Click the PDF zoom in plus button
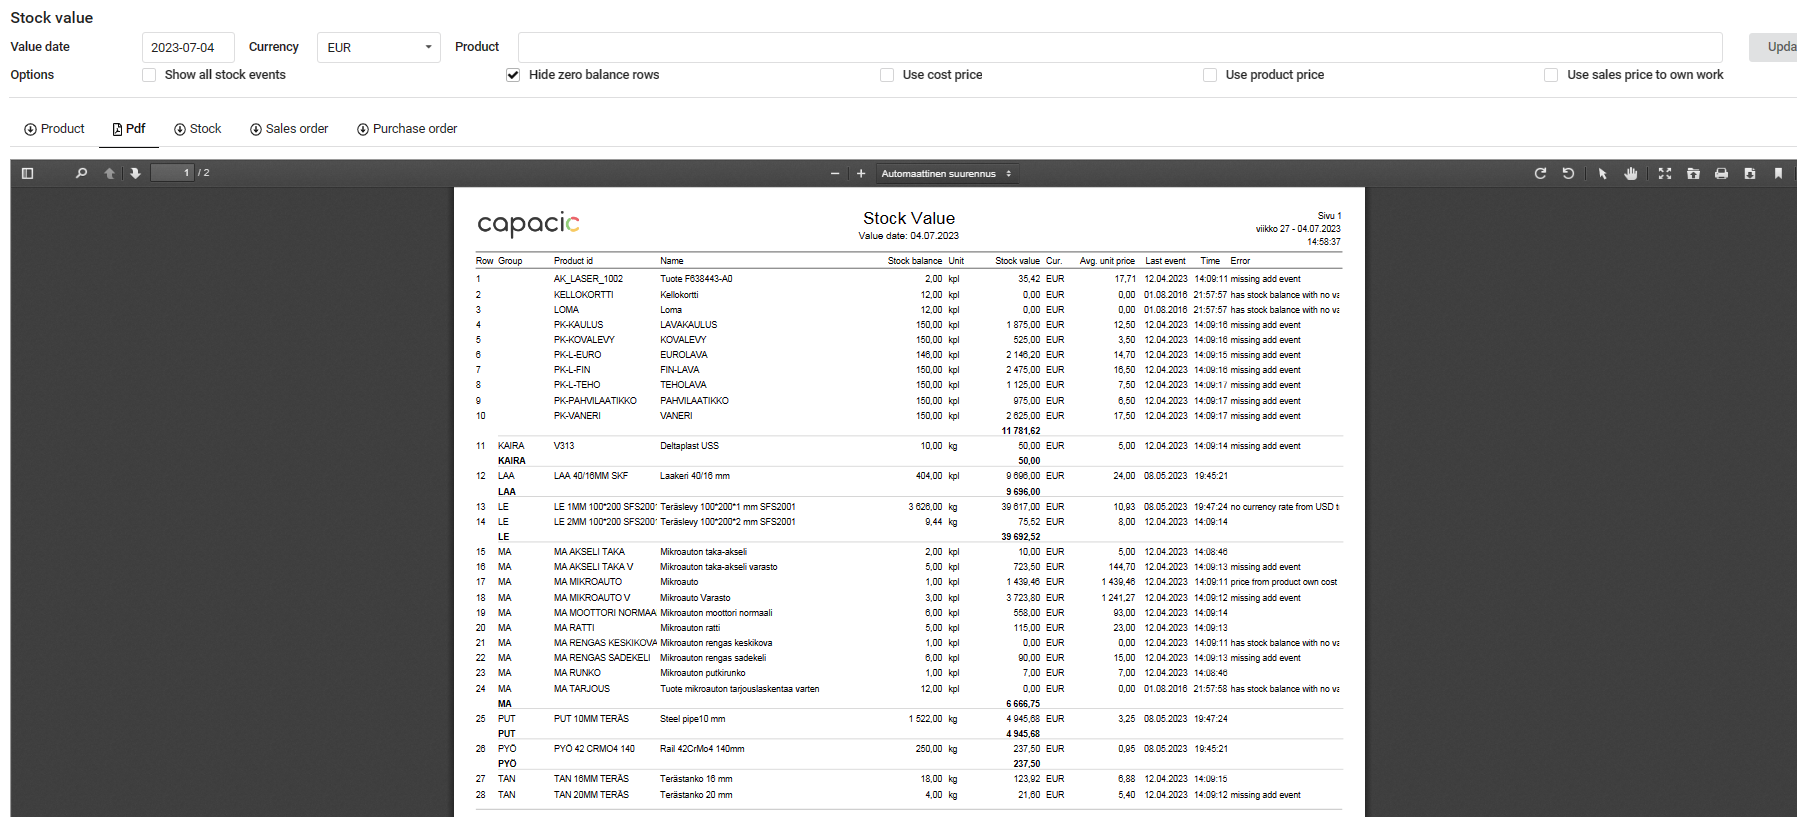The image size is (1797, 817). [861, 173]
